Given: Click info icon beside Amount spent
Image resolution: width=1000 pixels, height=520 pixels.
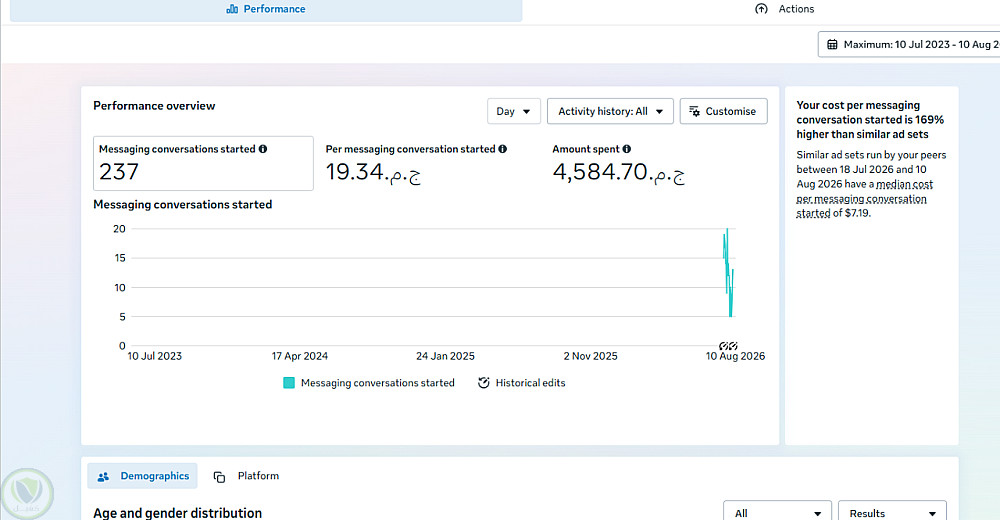Looking at the screenshot, I should click(x=627, y=149).
